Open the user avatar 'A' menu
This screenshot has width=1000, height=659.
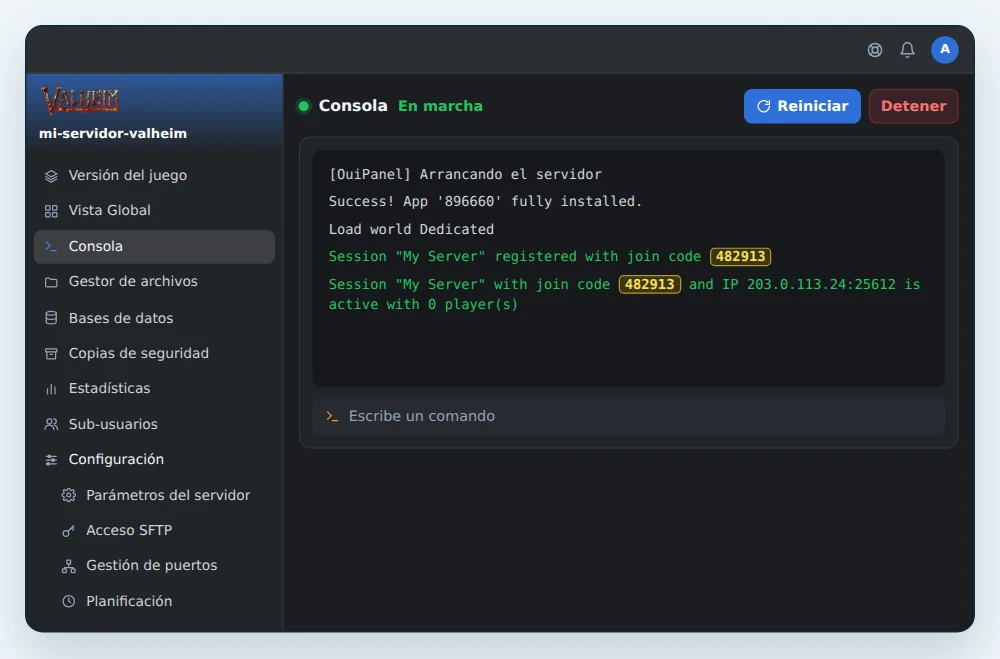[945, 50]
